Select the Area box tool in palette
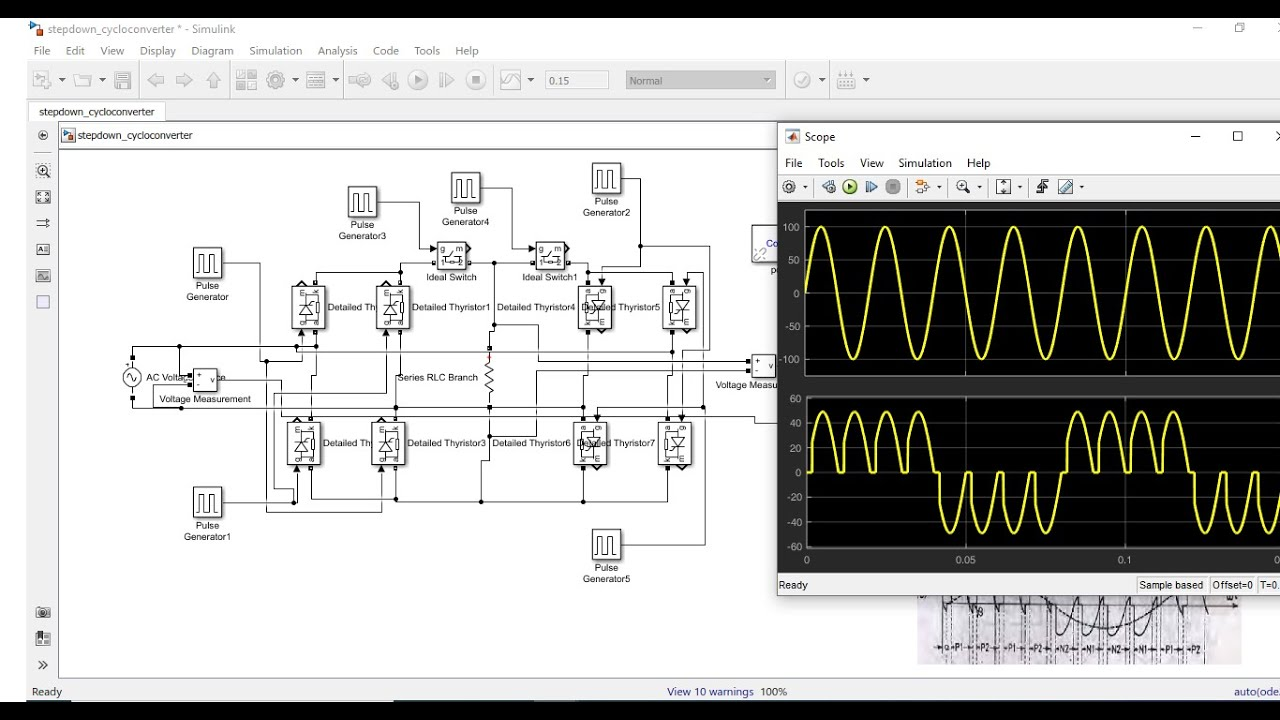This screenshot has width=1280, height=720. coord(43,302)
